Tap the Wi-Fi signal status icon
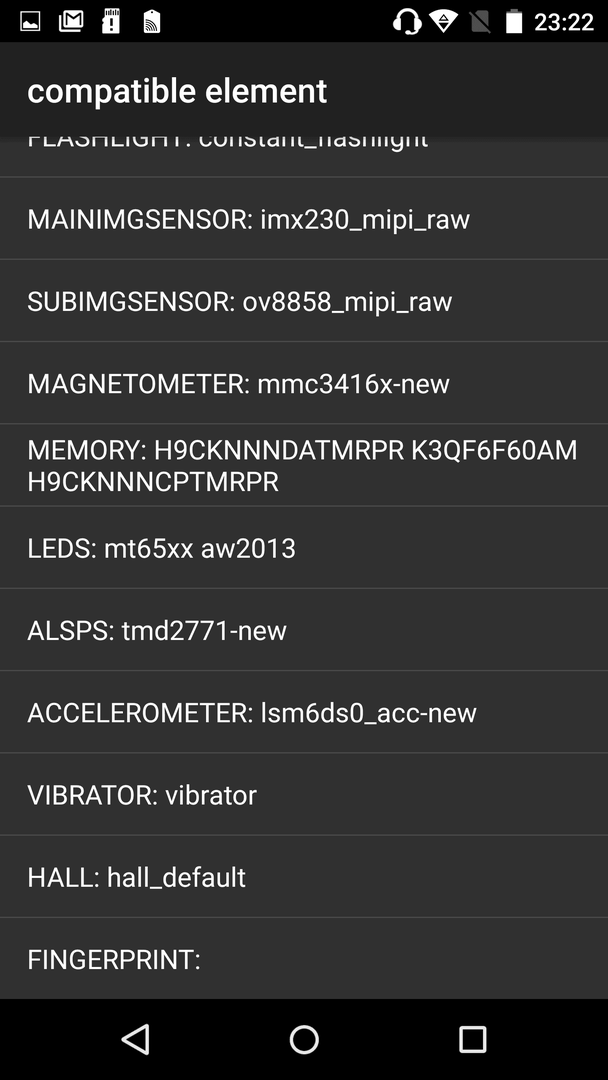The image size is (608, 1080). (x=443, y=21)
